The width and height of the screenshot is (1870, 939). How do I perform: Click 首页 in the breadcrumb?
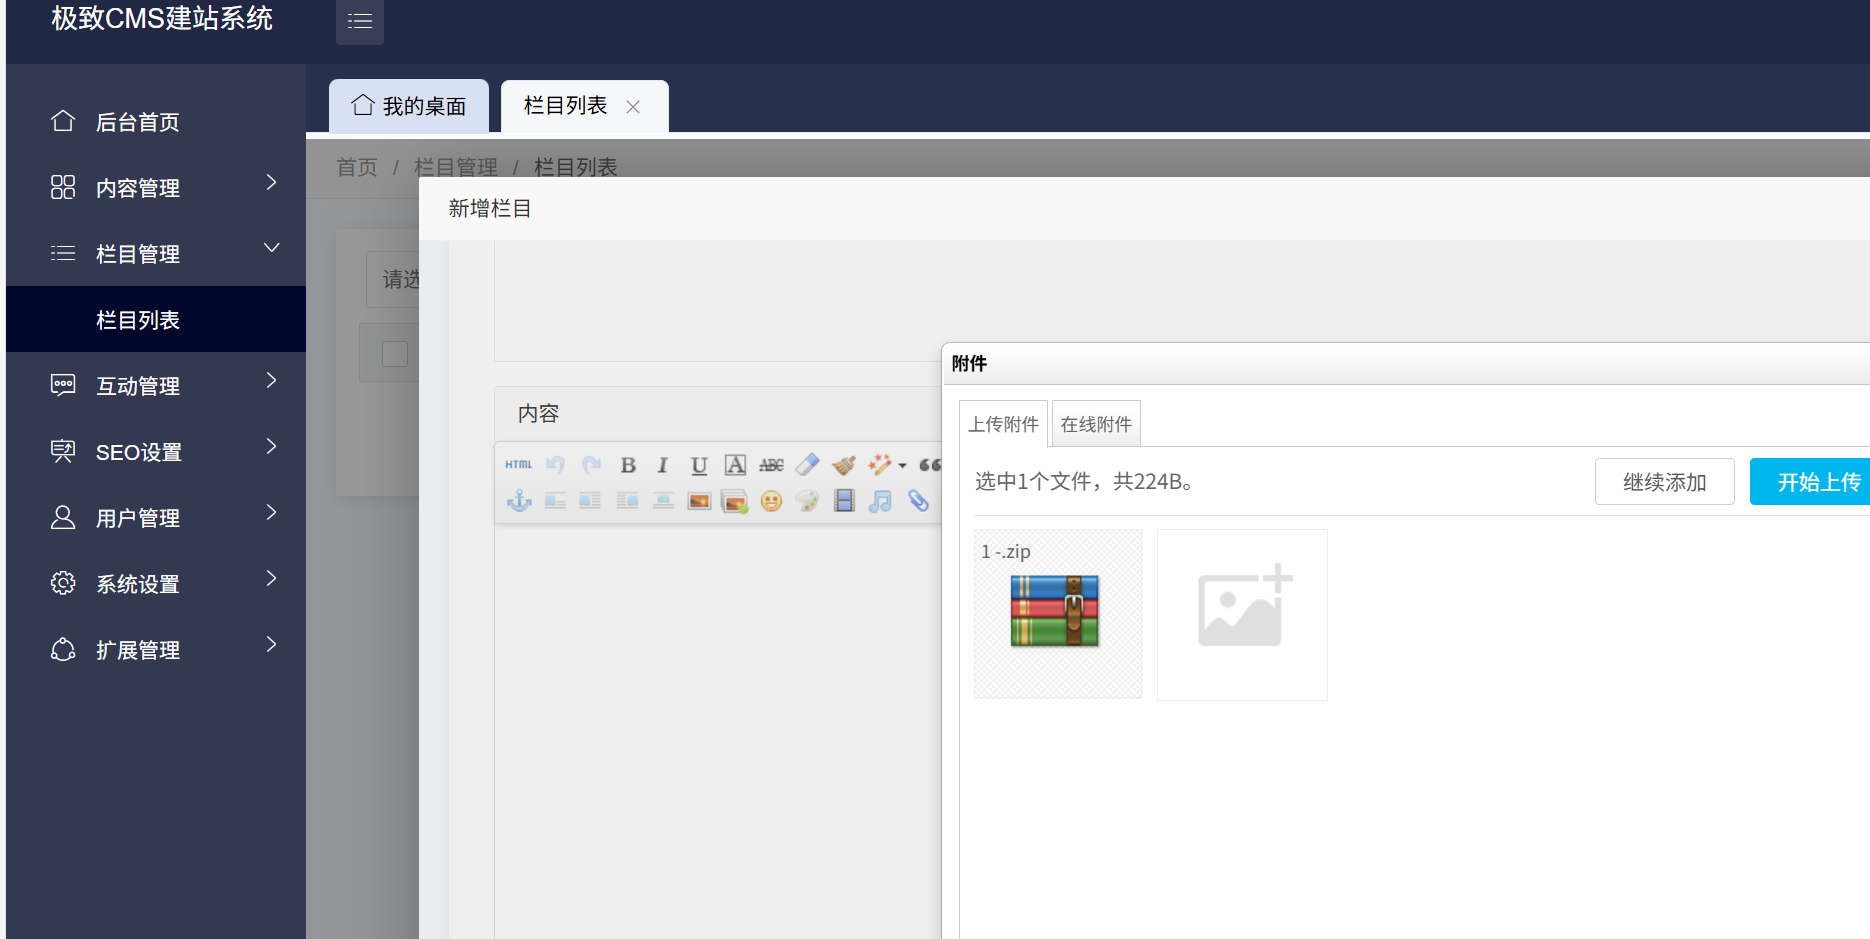click(x=357, y=167)
